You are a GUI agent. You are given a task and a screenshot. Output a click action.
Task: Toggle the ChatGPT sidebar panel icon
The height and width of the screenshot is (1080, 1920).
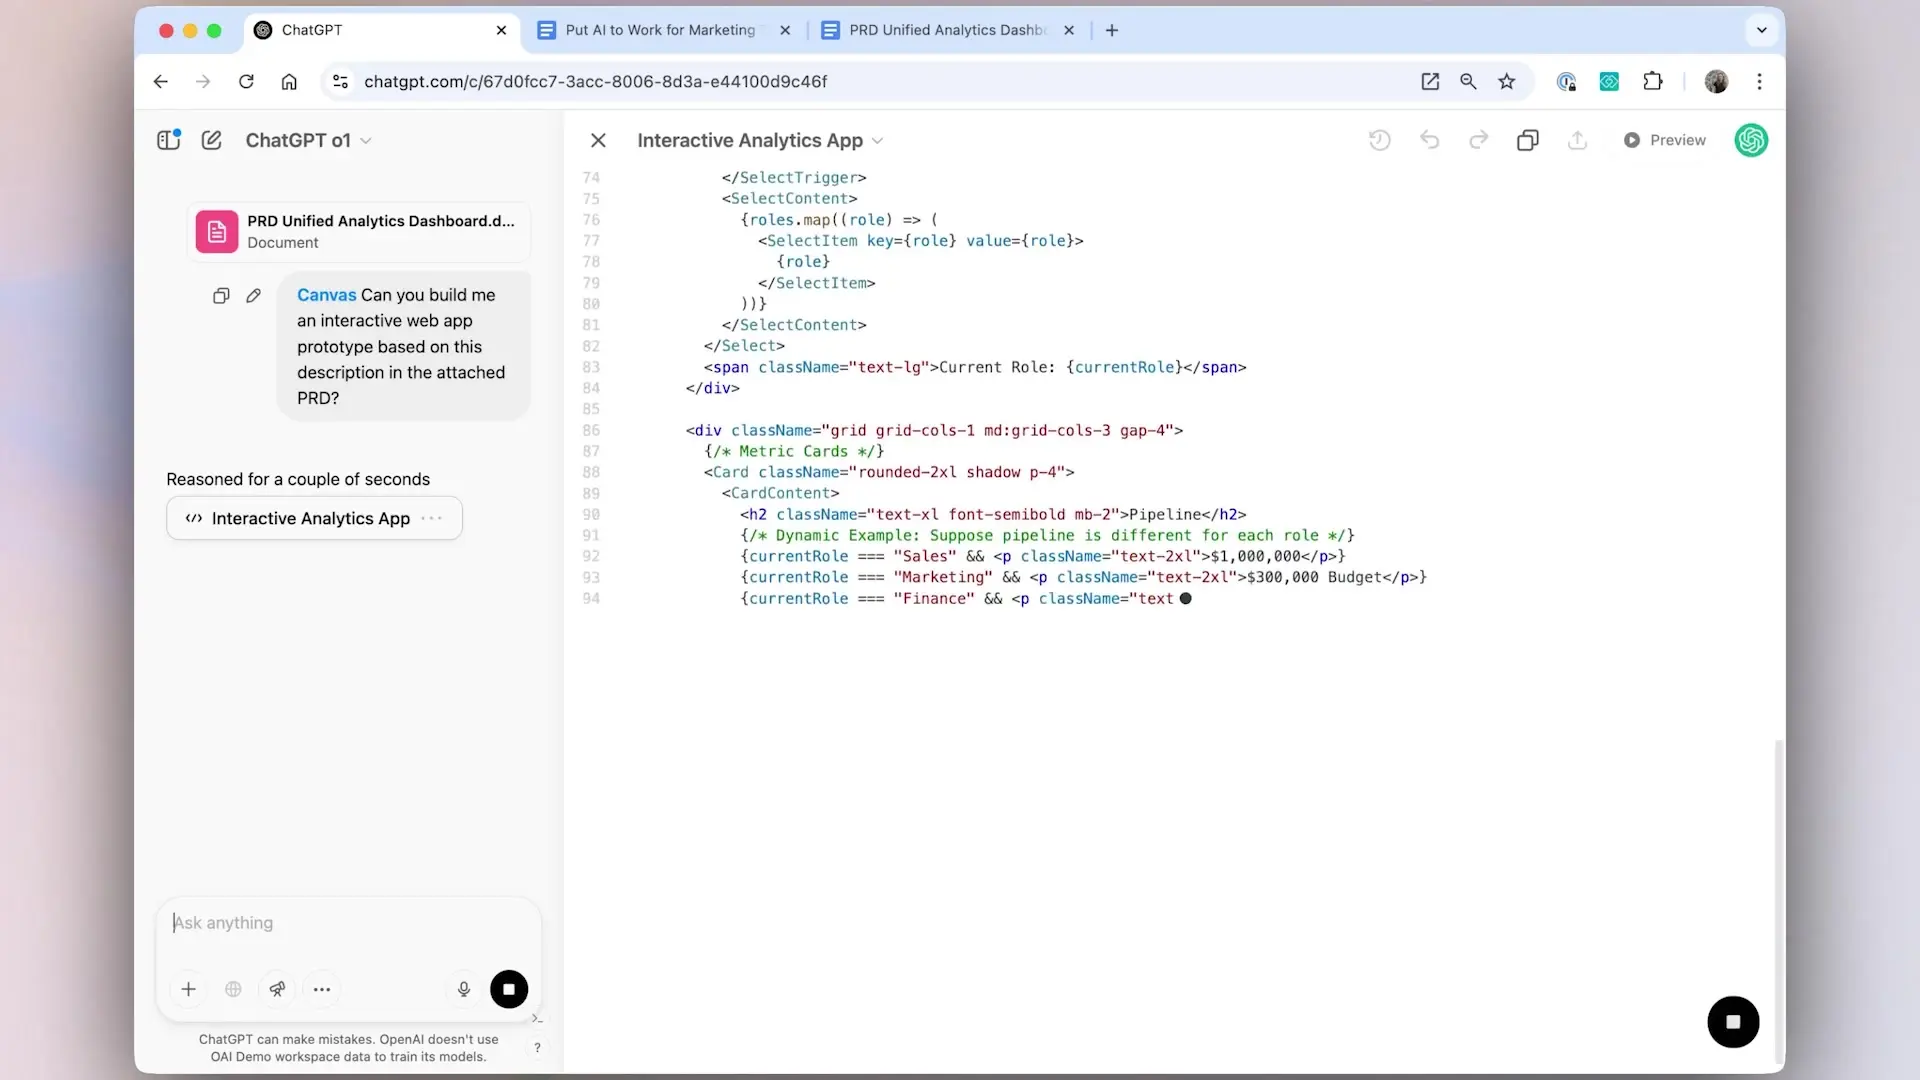click(168, 140)
